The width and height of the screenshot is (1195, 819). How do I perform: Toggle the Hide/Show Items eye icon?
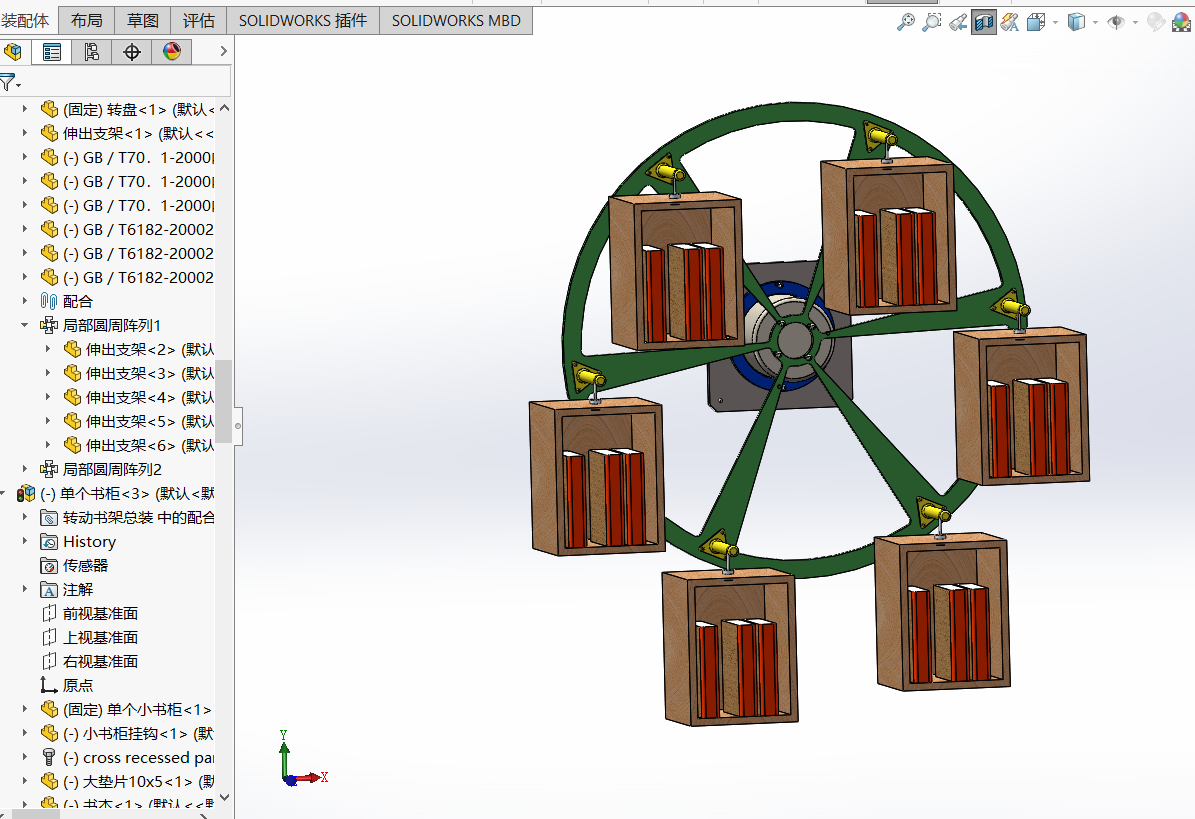click(x=1116, y=22)
